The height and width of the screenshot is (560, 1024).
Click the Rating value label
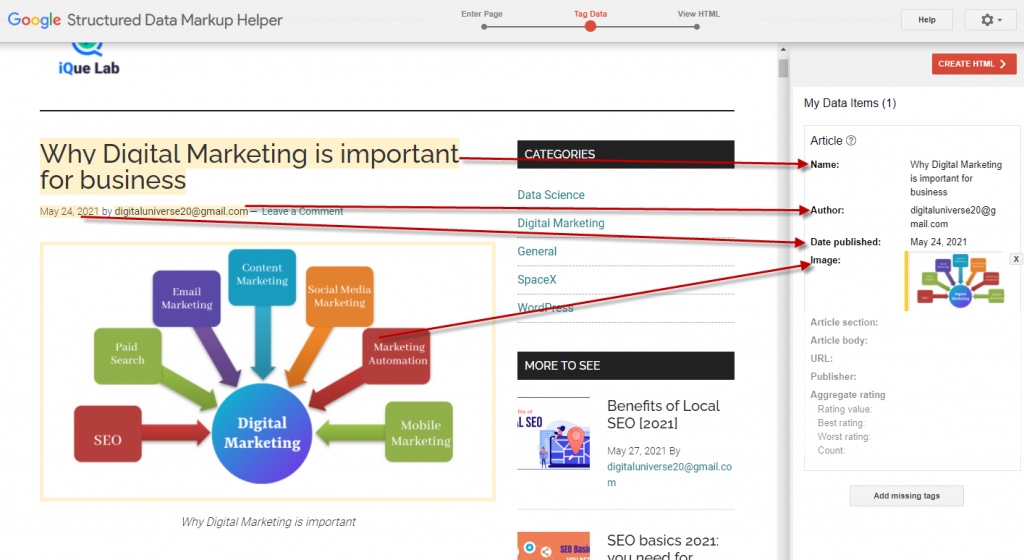844,409
